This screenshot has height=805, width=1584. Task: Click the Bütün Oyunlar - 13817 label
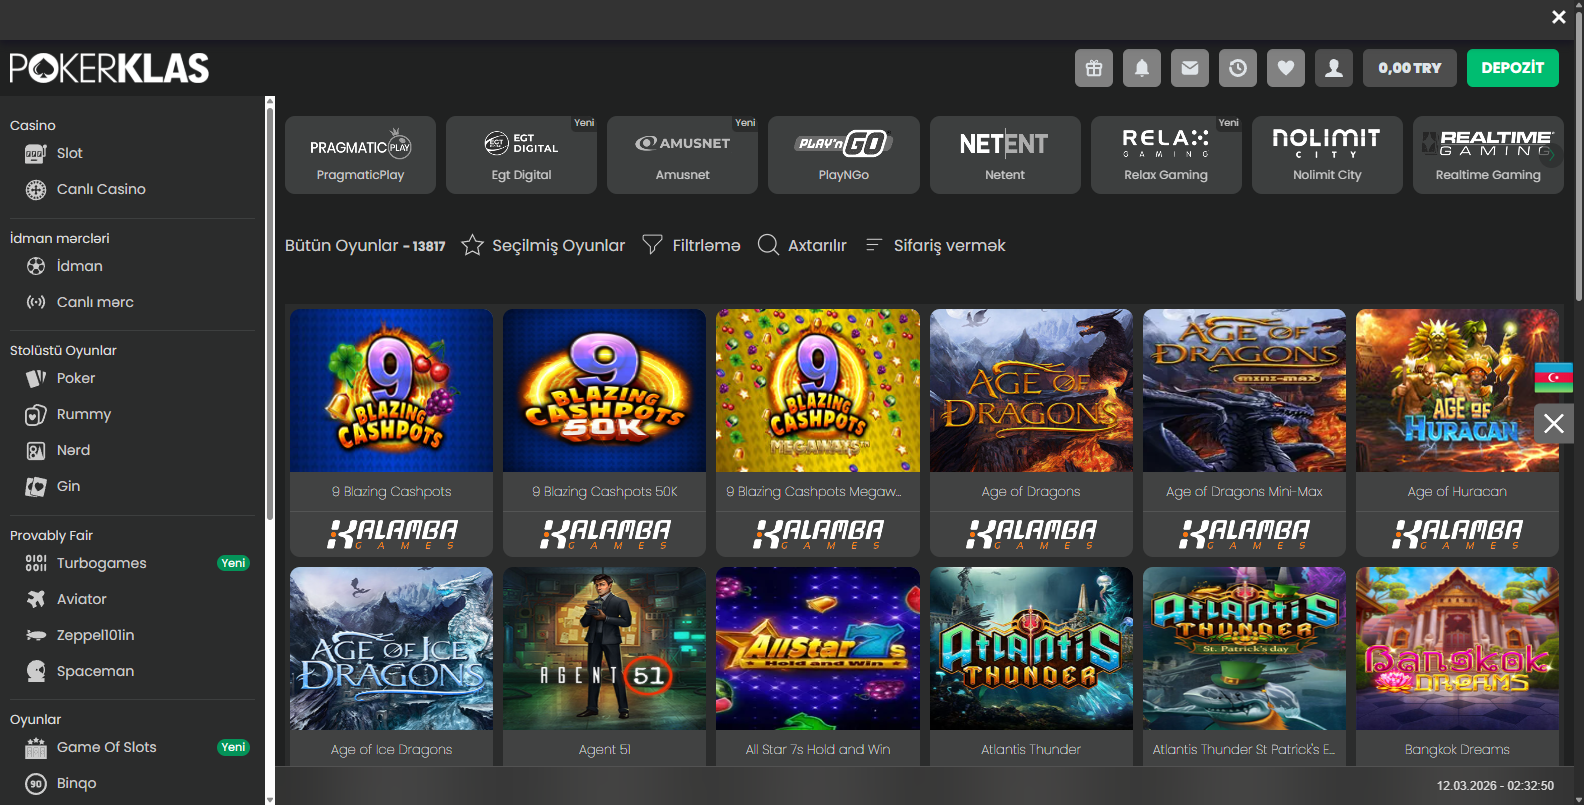point(365,245)
